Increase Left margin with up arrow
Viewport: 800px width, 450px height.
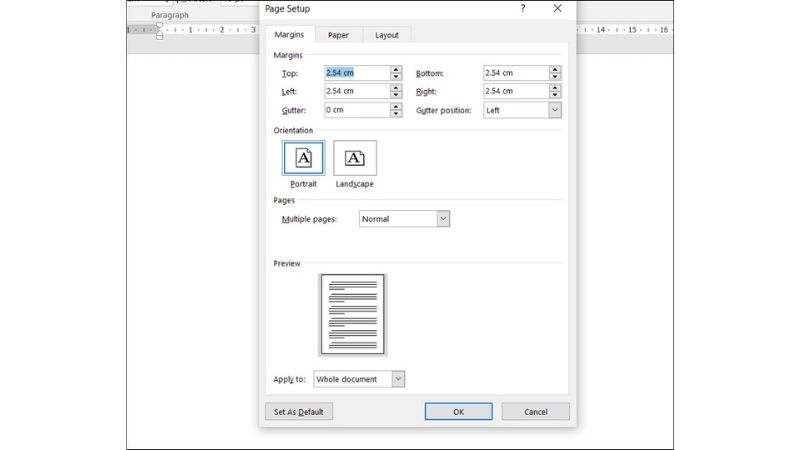[396, 88]
